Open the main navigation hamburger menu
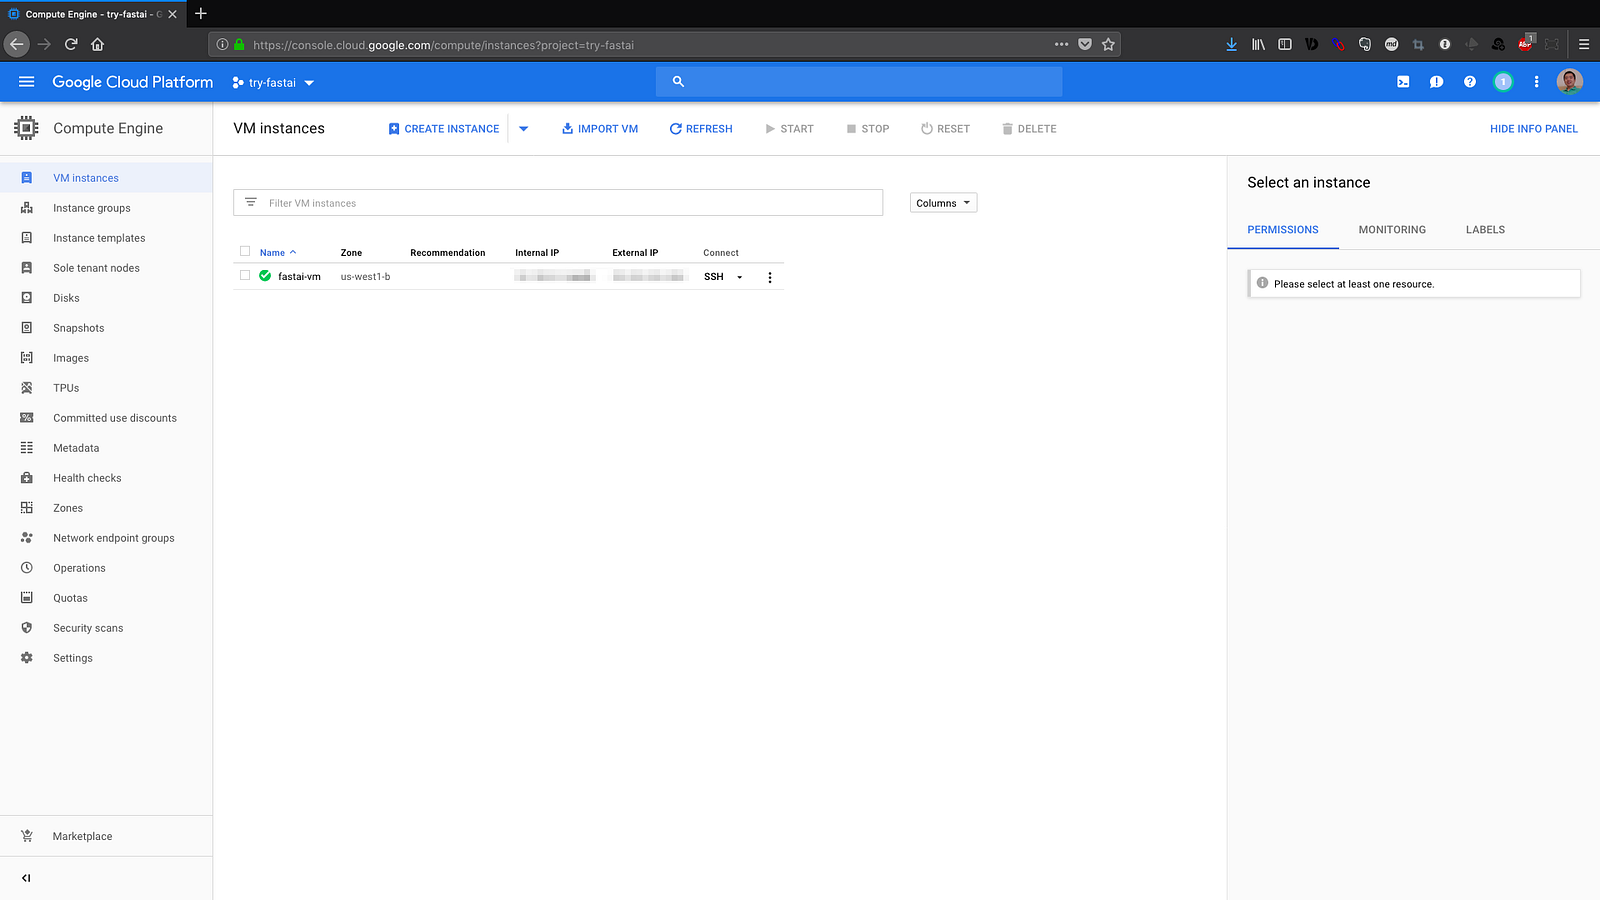 [27, 82]
